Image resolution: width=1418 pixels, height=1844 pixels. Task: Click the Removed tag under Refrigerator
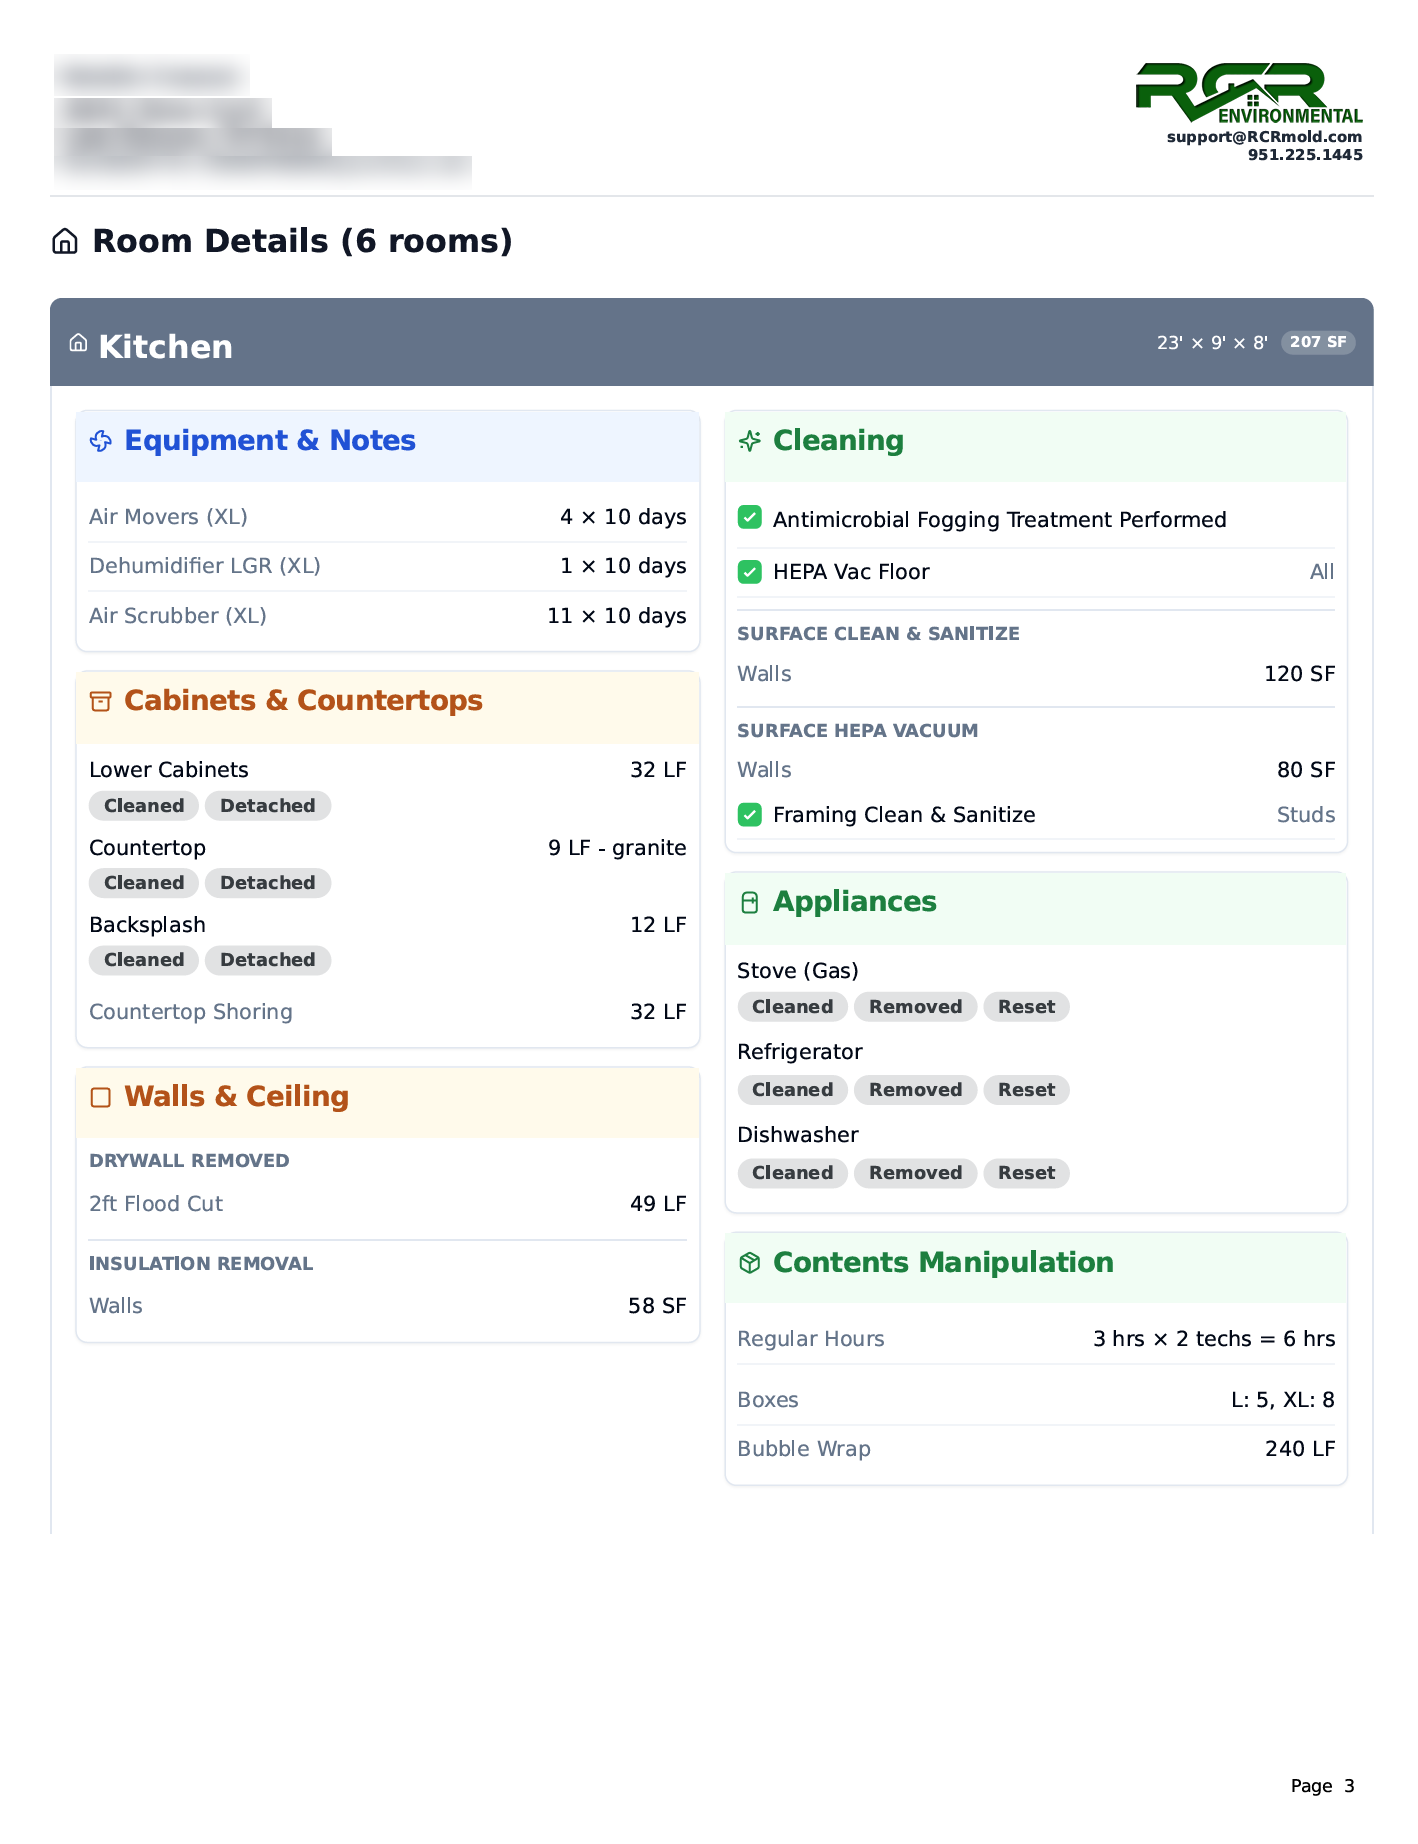916,1090
